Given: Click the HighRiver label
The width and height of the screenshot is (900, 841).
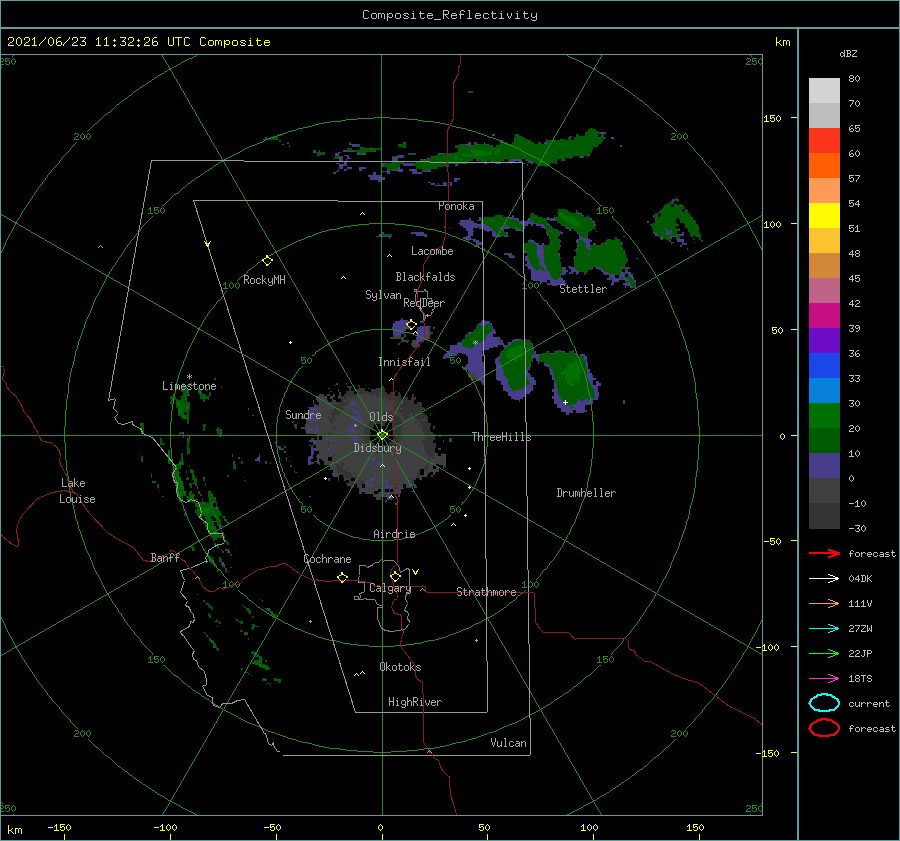Looking at the screenshot, I should pos(415,702).
